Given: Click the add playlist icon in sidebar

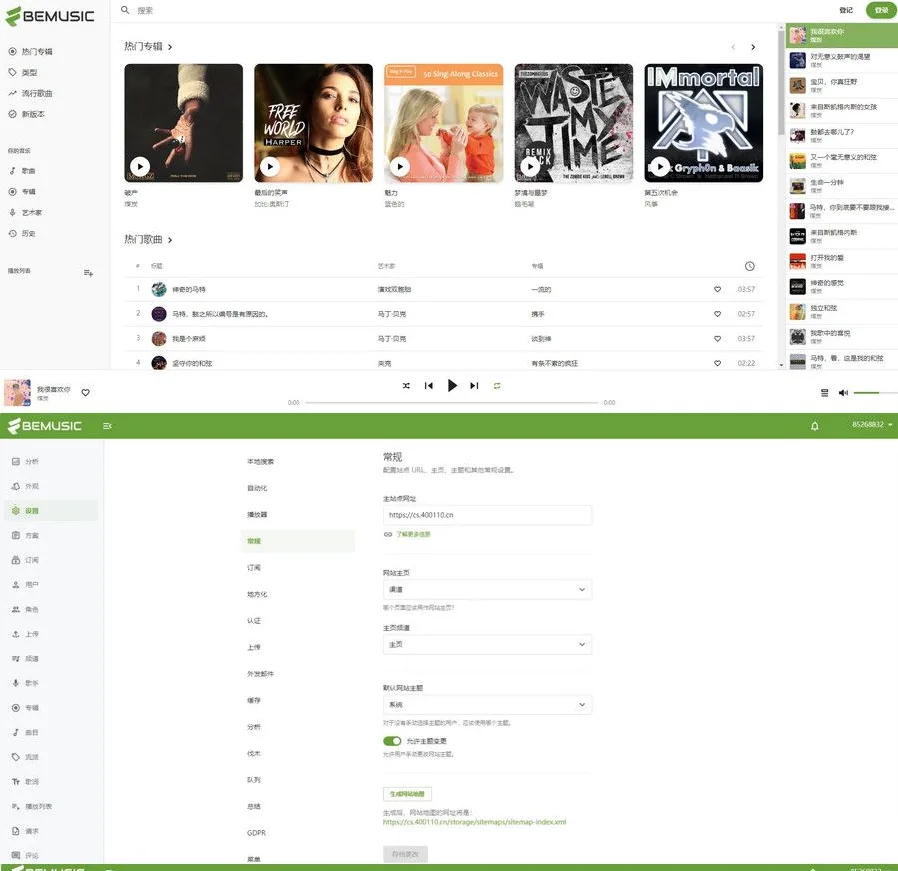Looking at the screenshot, I should [x=88, y=273].
